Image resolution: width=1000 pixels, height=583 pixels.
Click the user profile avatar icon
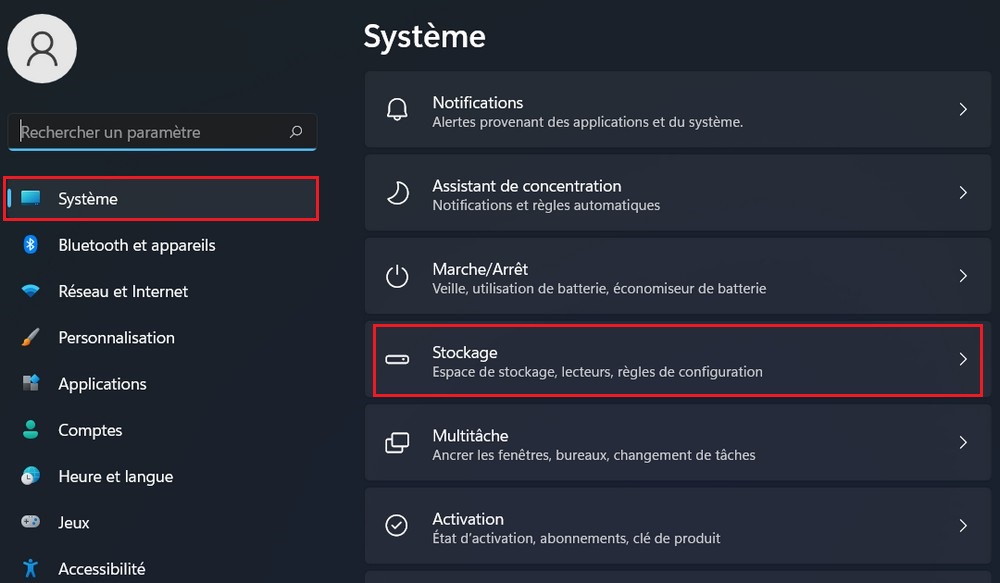click(42, 48)
